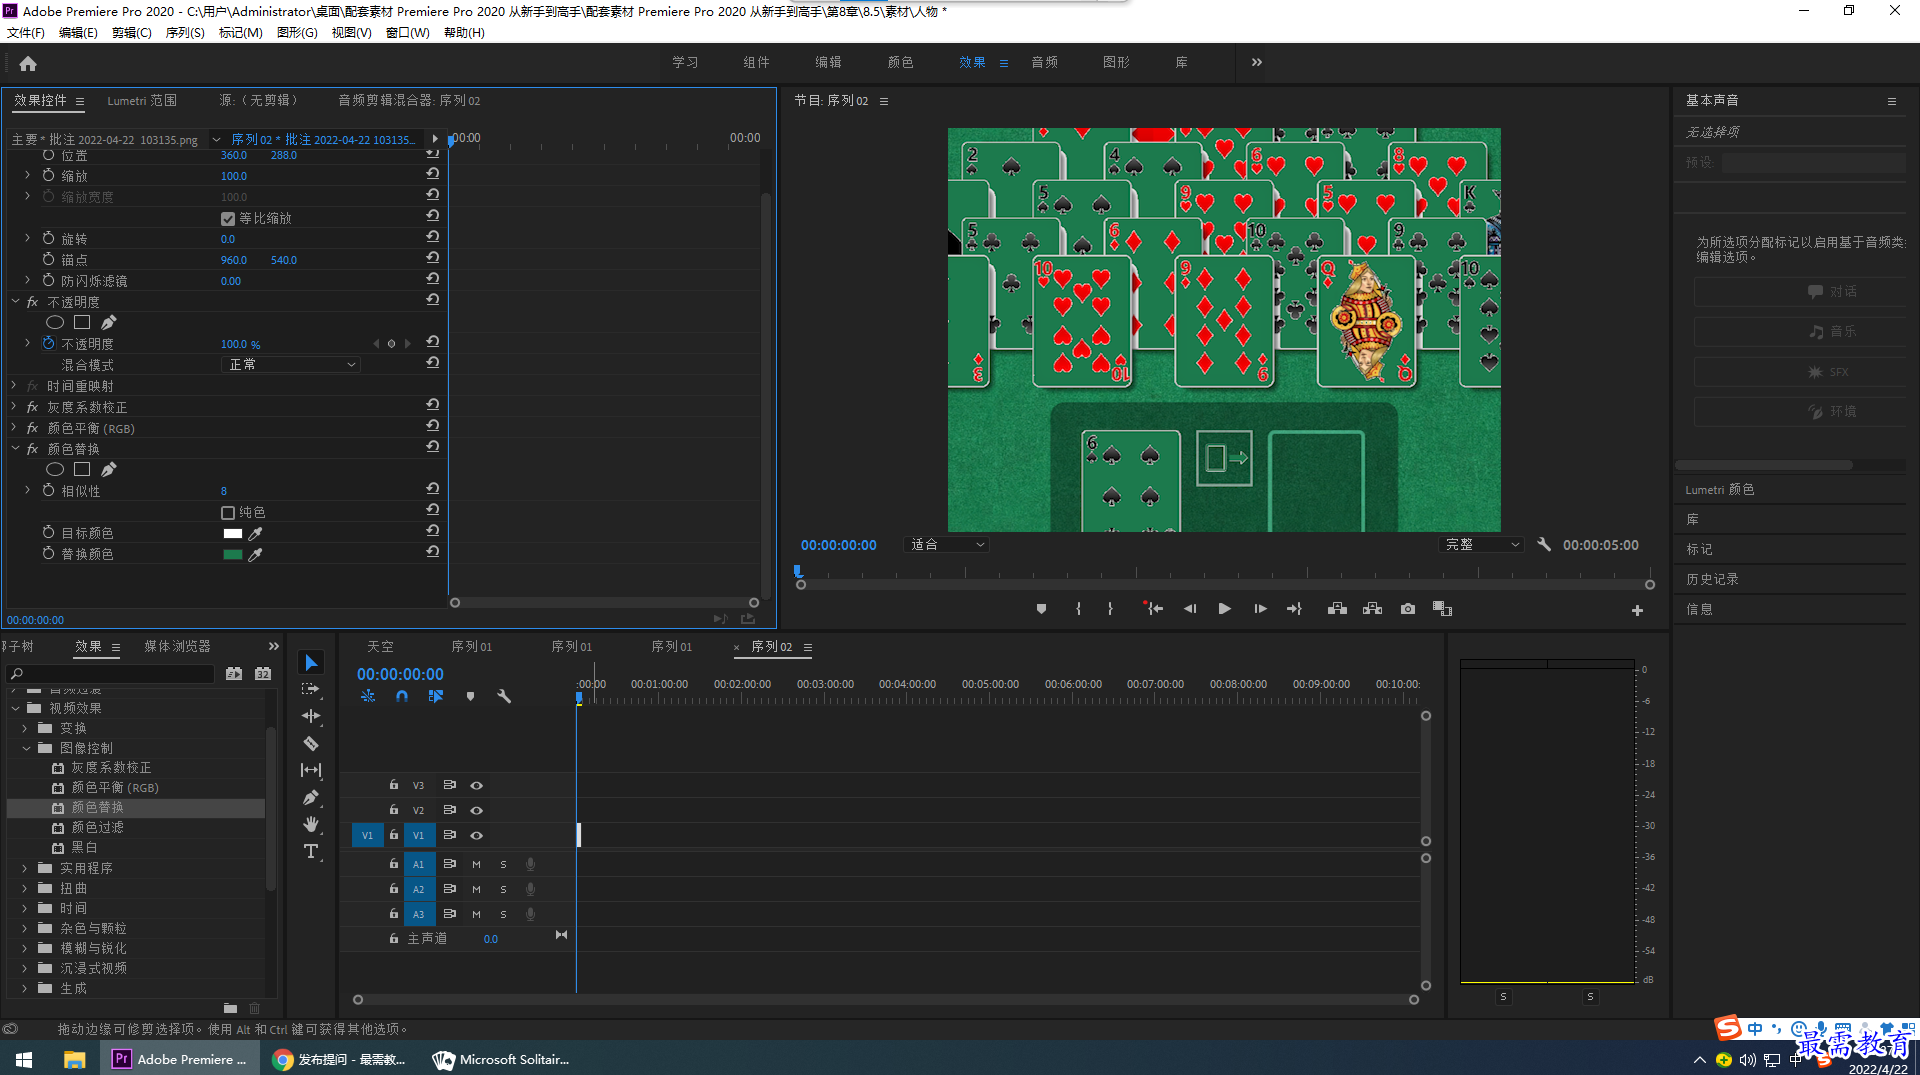1920x1075 pixels.
Task: Open Lumetri Color panel
Action: click(1720, 490)
